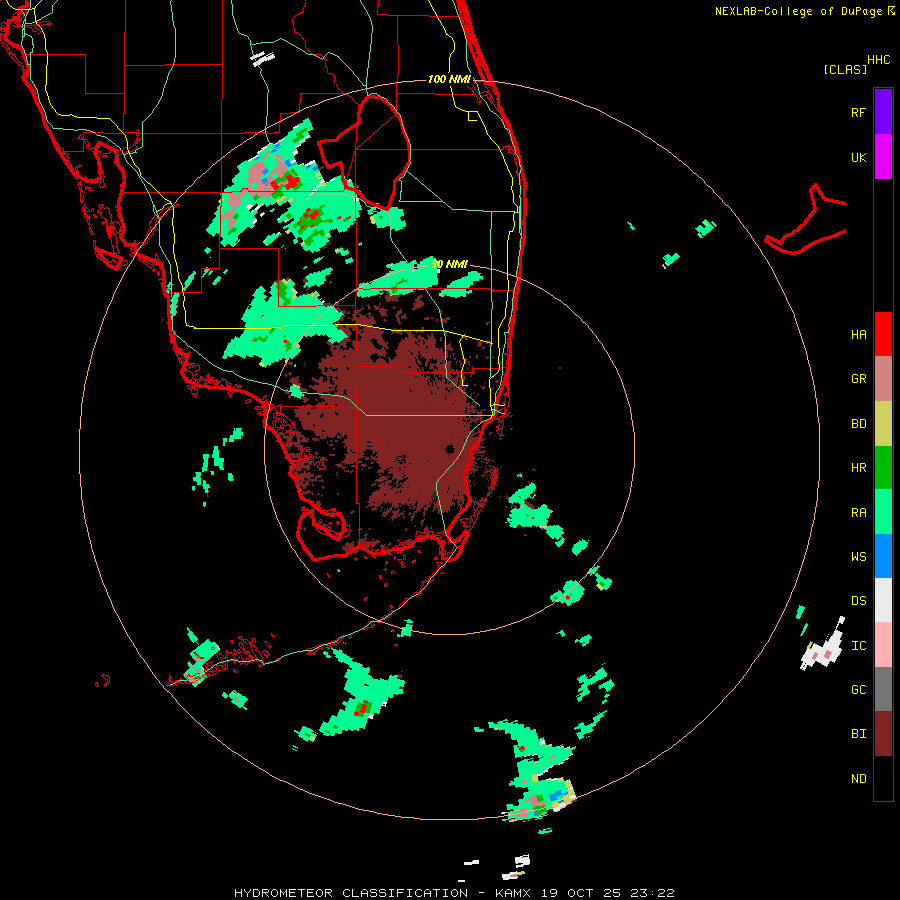900x900 pixels.
Task: Click the WS legend label
Action: pos(858,556)
